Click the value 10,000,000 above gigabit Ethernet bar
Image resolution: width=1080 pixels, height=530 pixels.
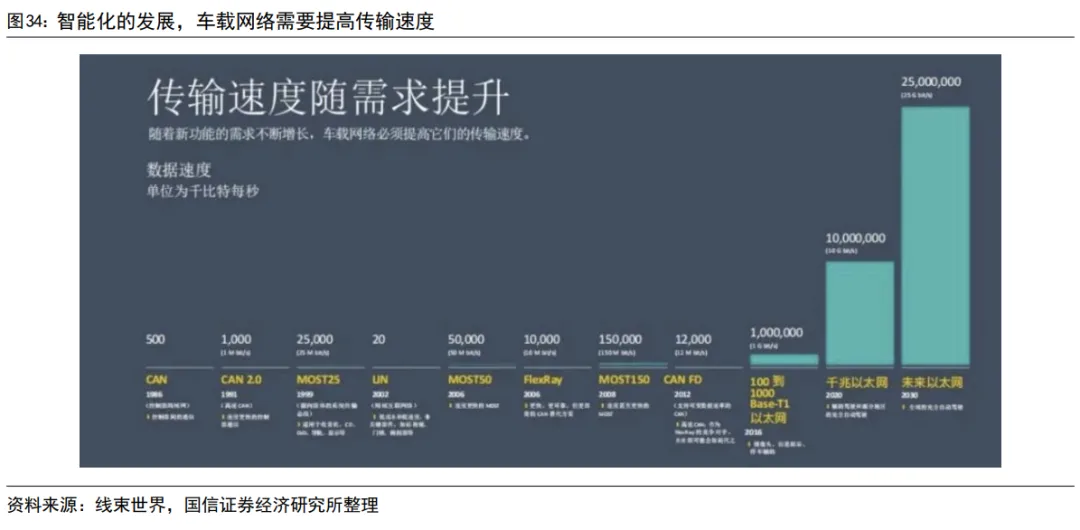[855, 238]
